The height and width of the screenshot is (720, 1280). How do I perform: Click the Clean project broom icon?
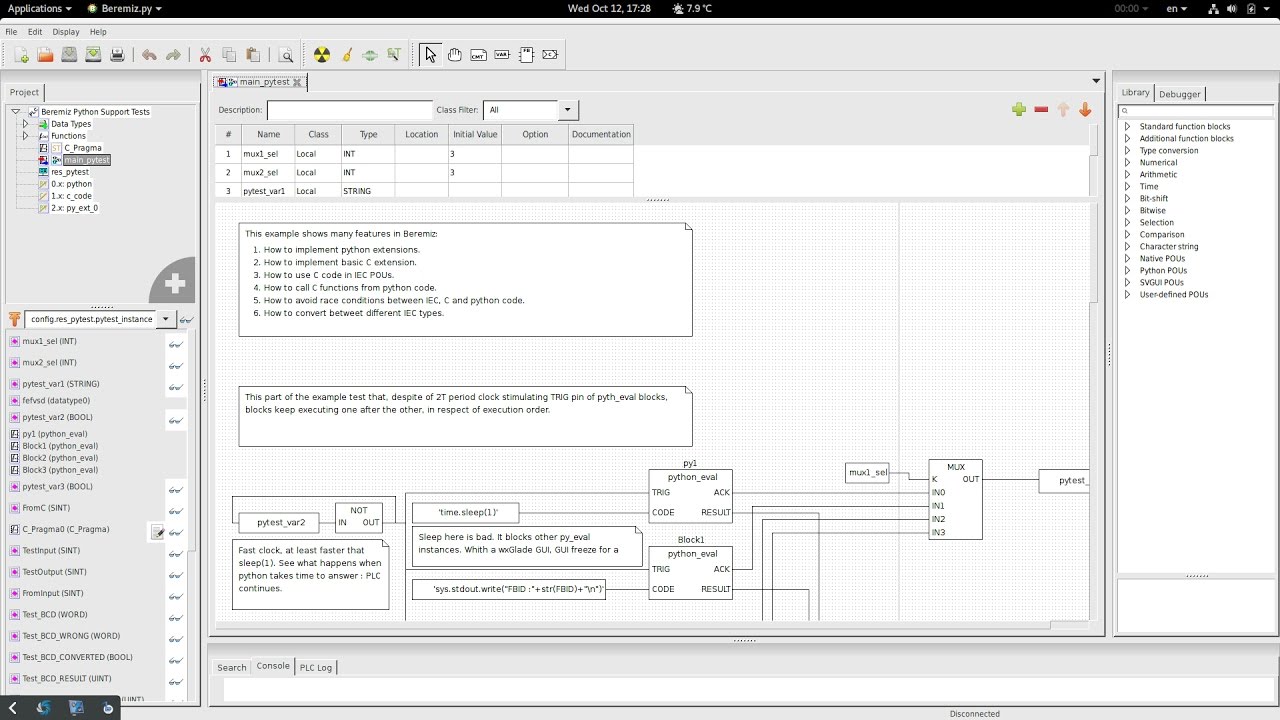(x=346, y=55)
